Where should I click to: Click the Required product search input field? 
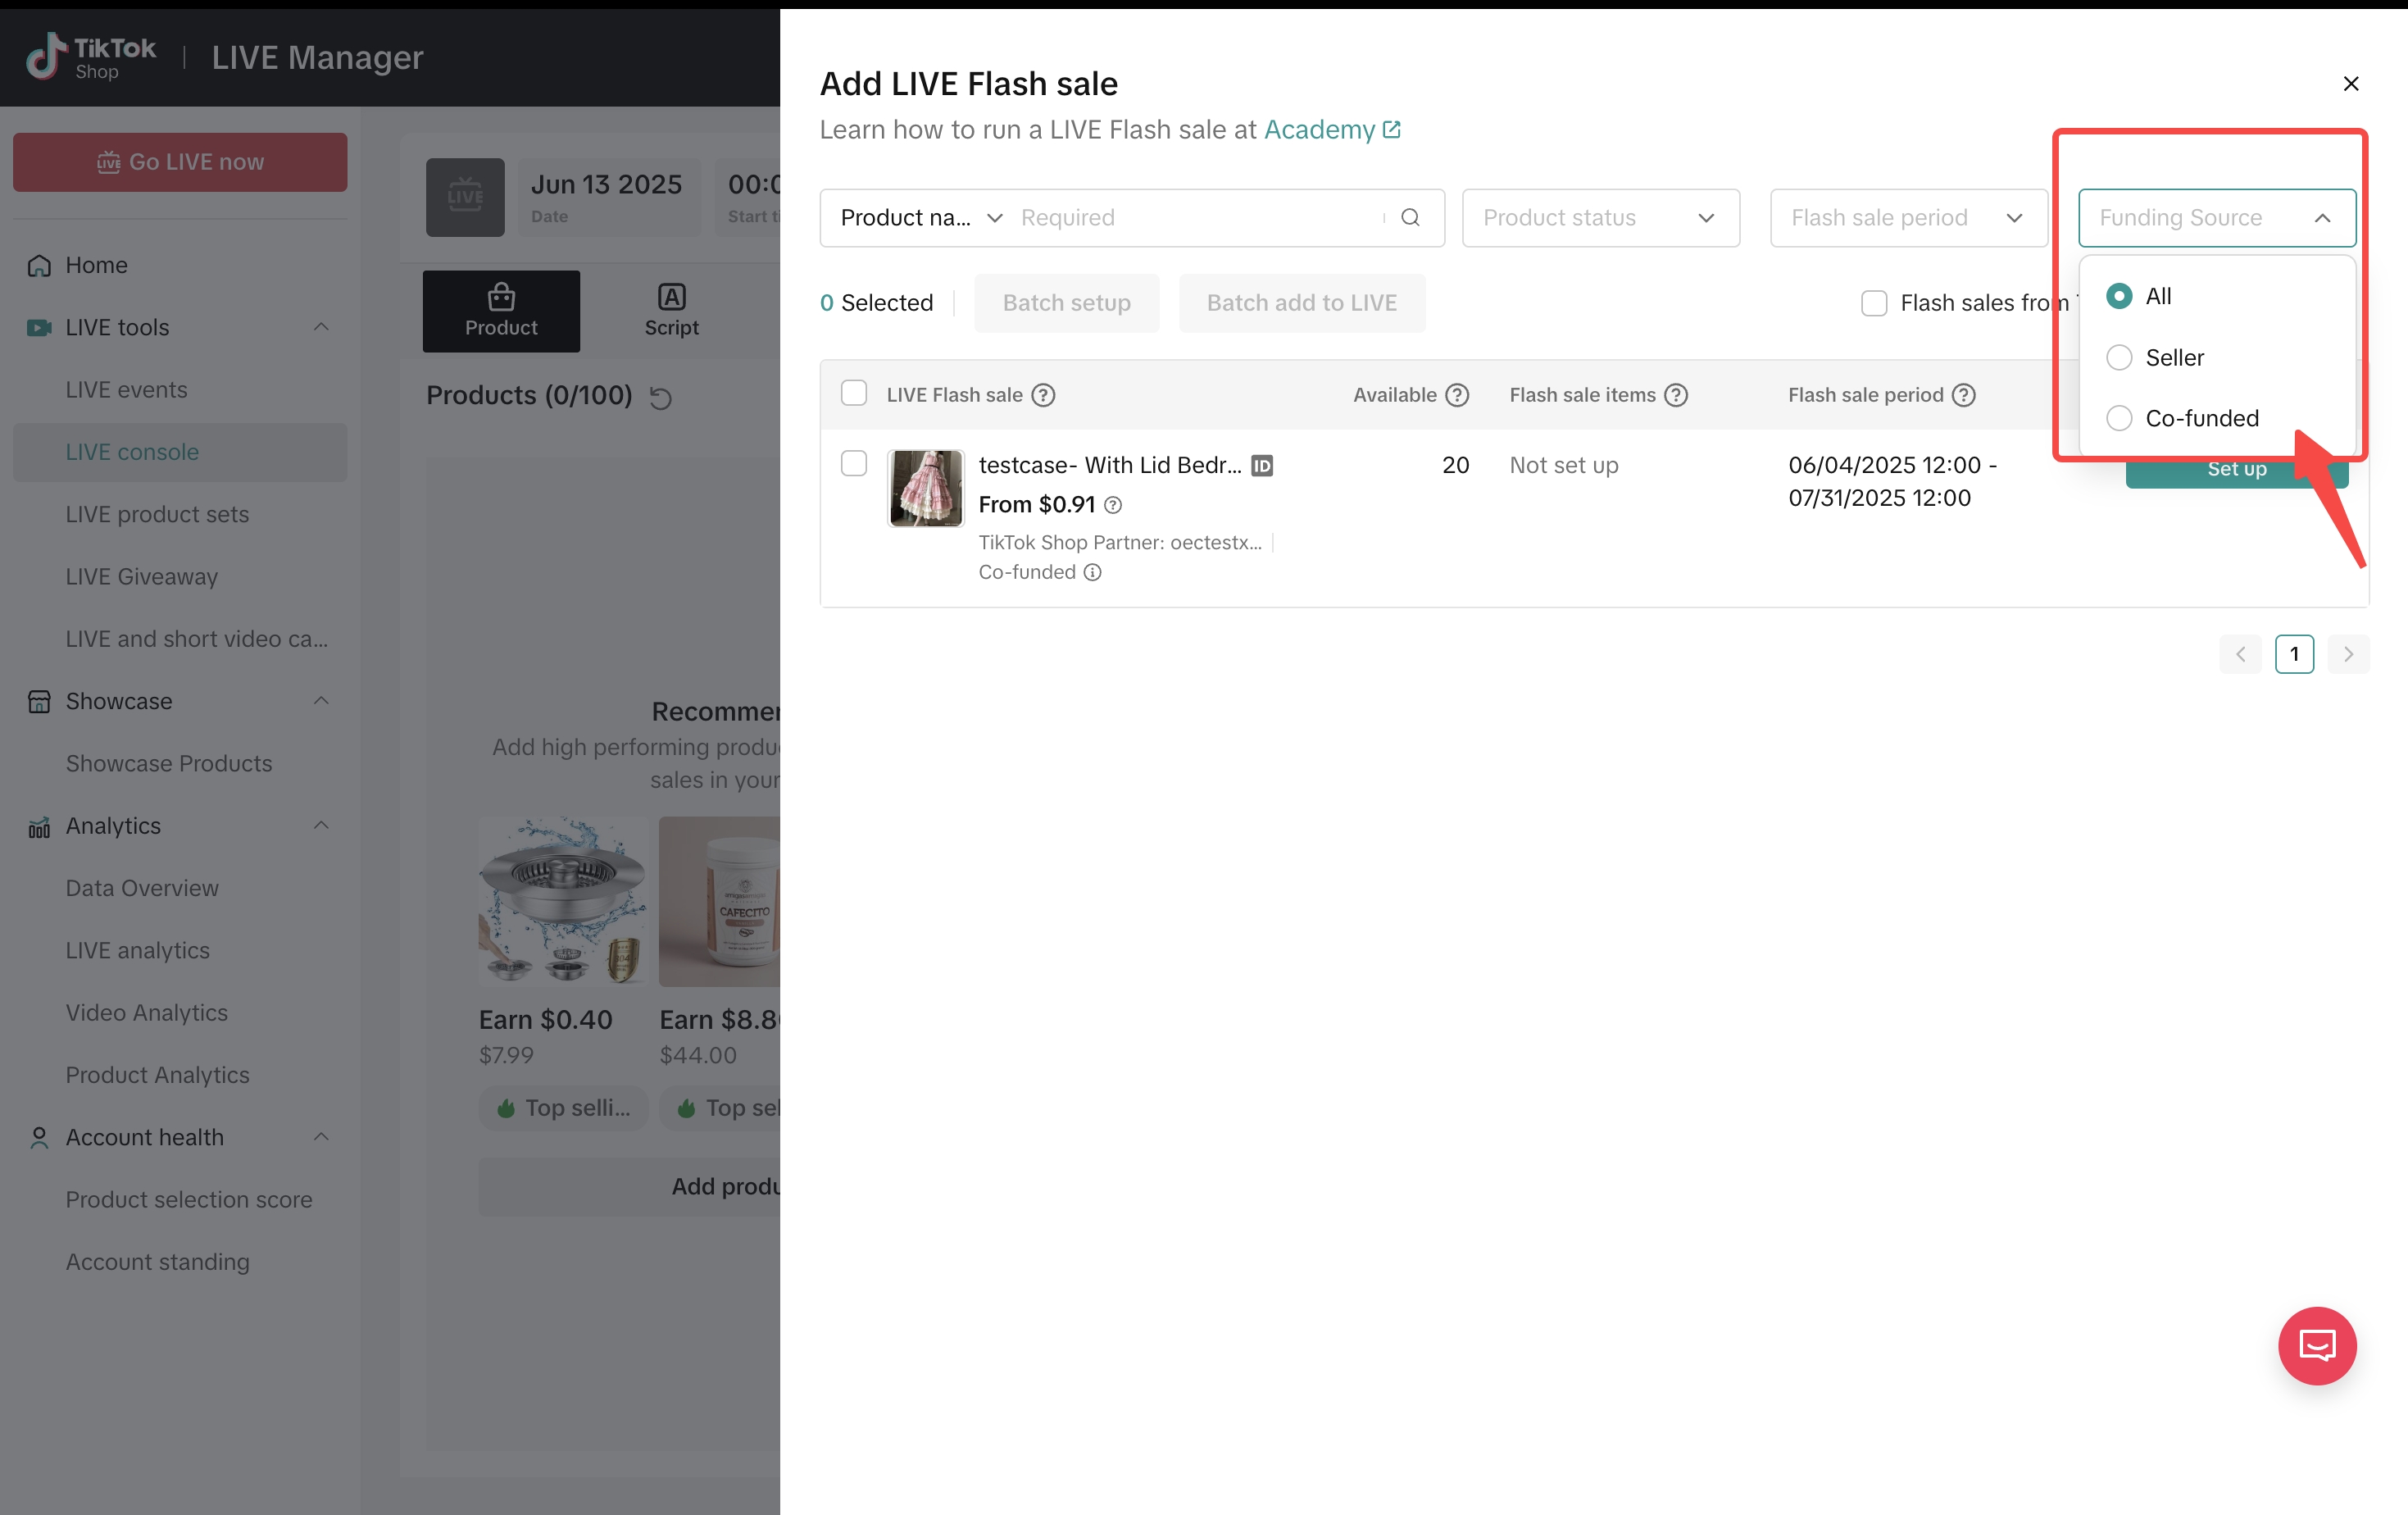1195,217
